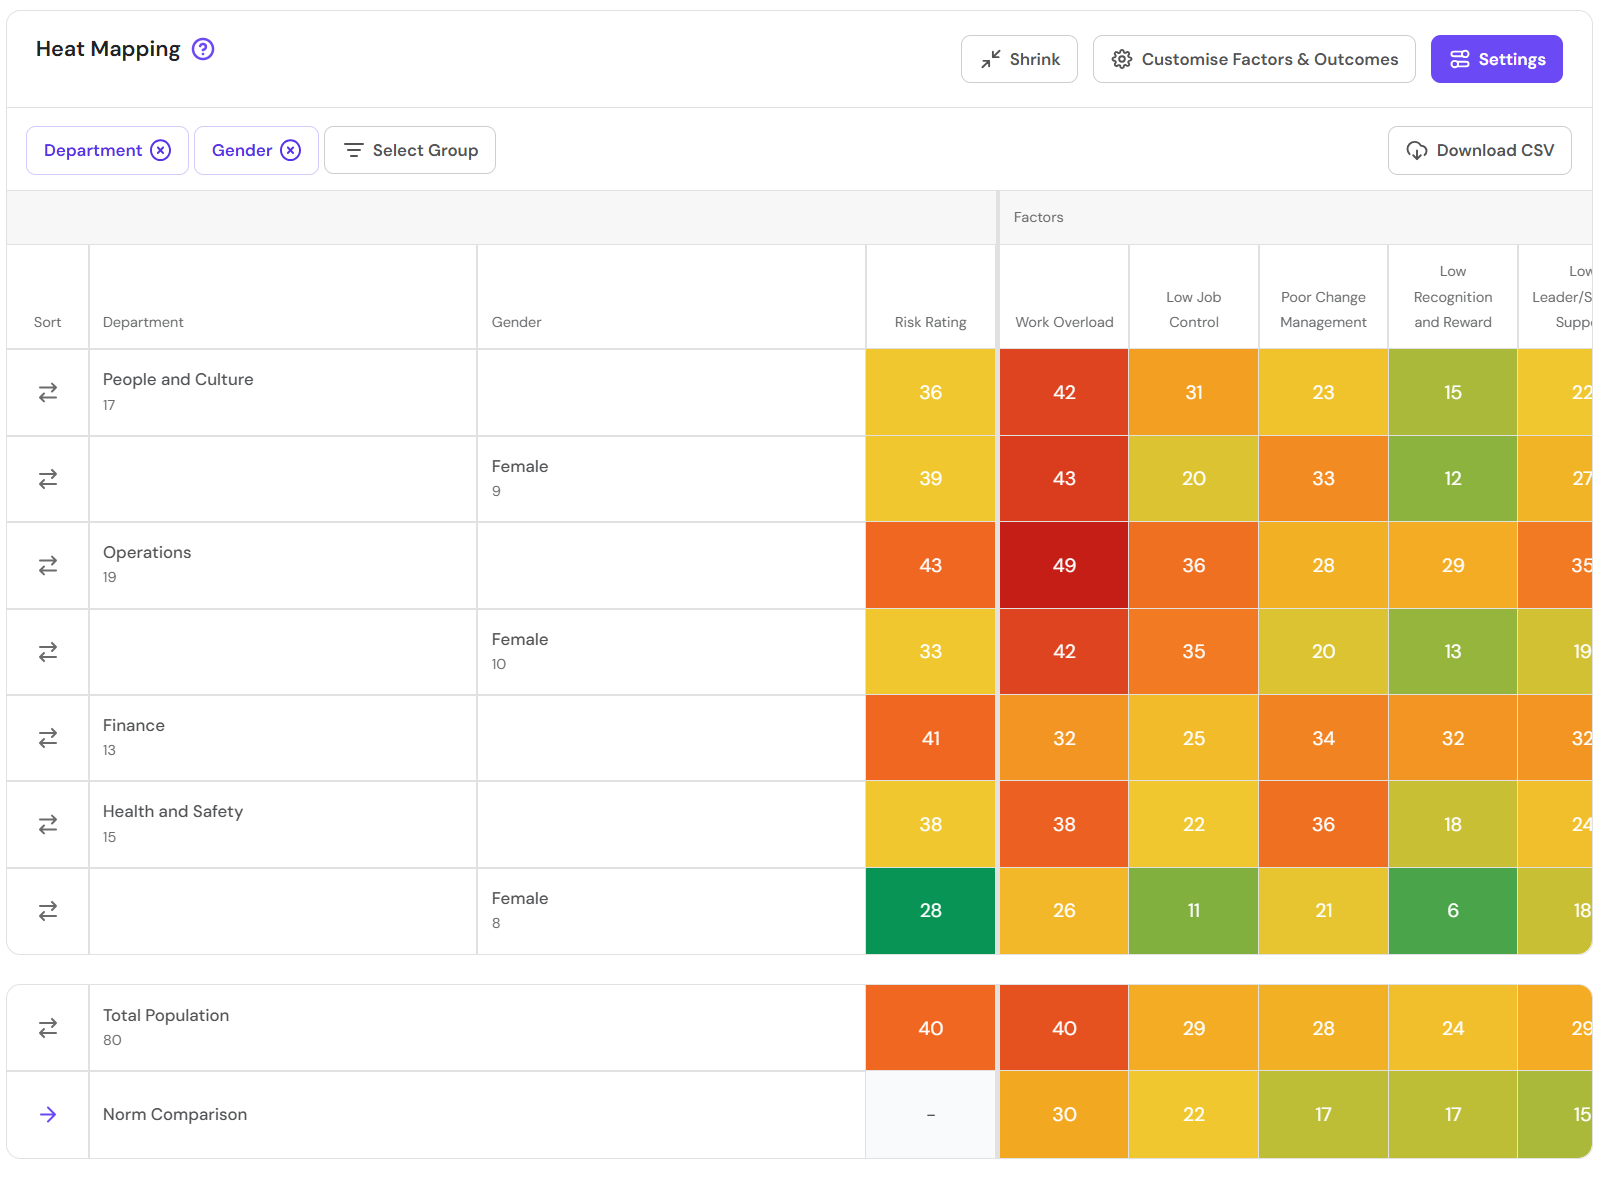Remove the Department filter chip
This screenshot has height=1180, width=1615.
(x=161, y=150)
